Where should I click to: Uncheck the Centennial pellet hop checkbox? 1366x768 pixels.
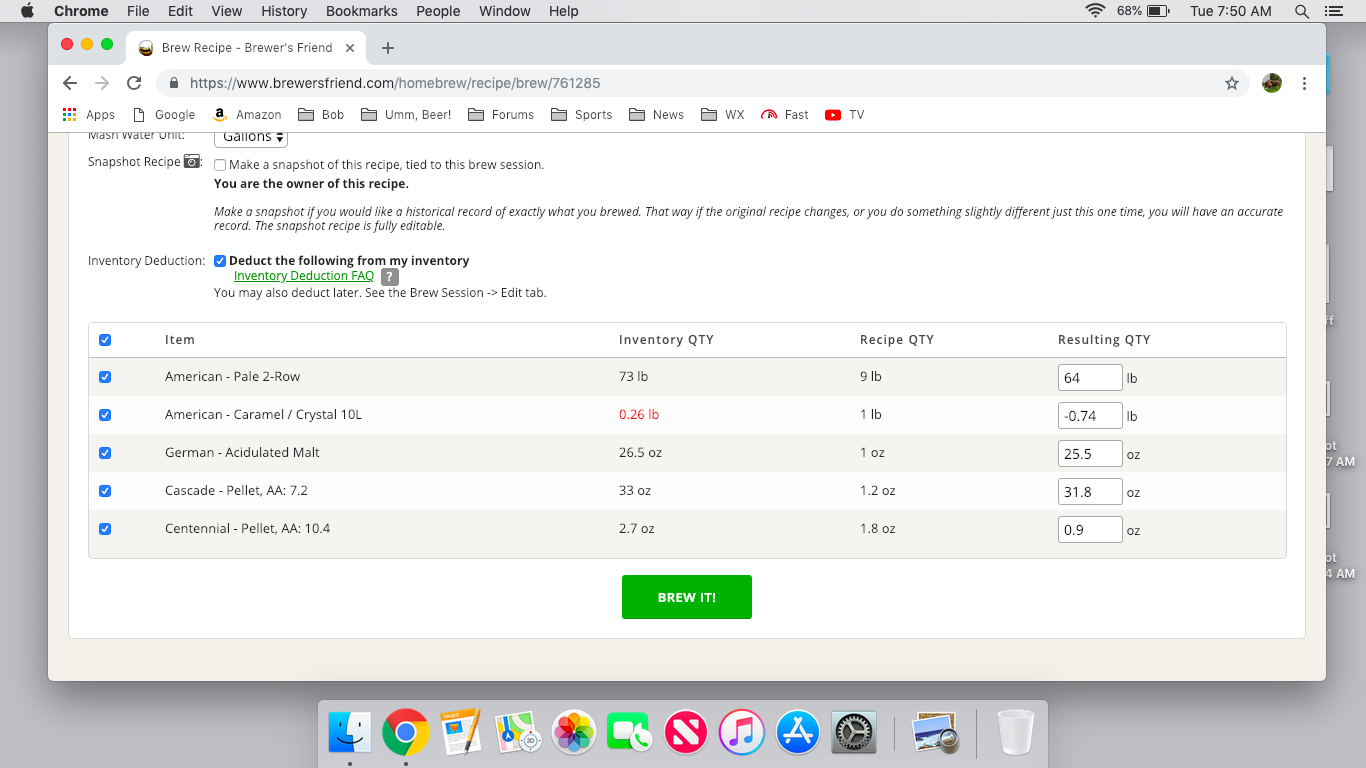[105, 529]
